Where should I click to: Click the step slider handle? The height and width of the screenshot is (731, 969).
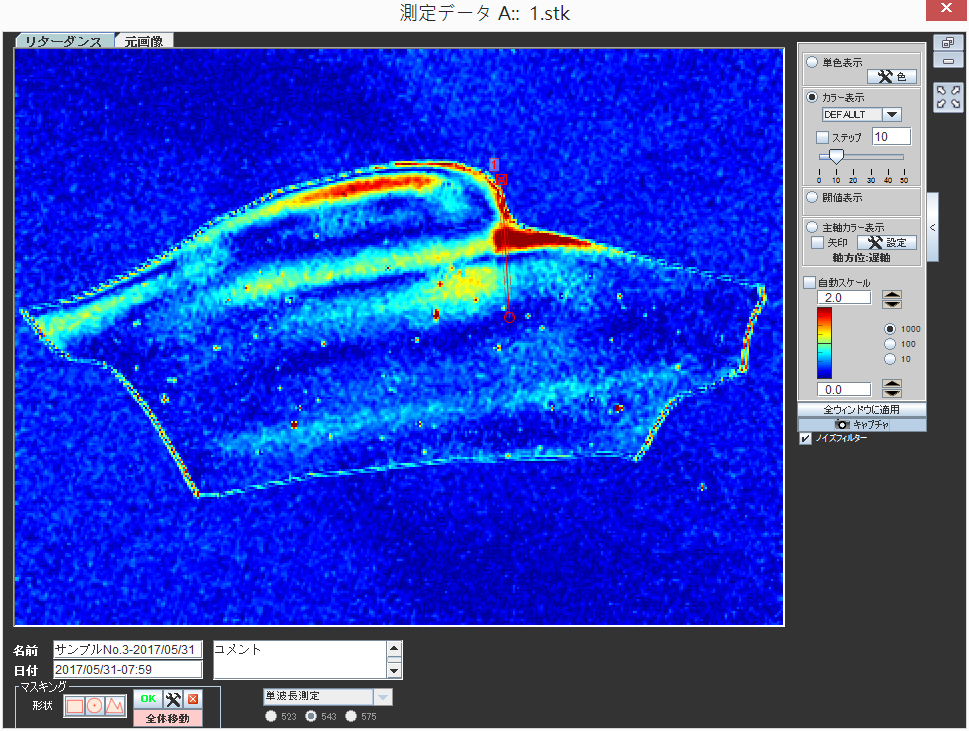point(835,156)
